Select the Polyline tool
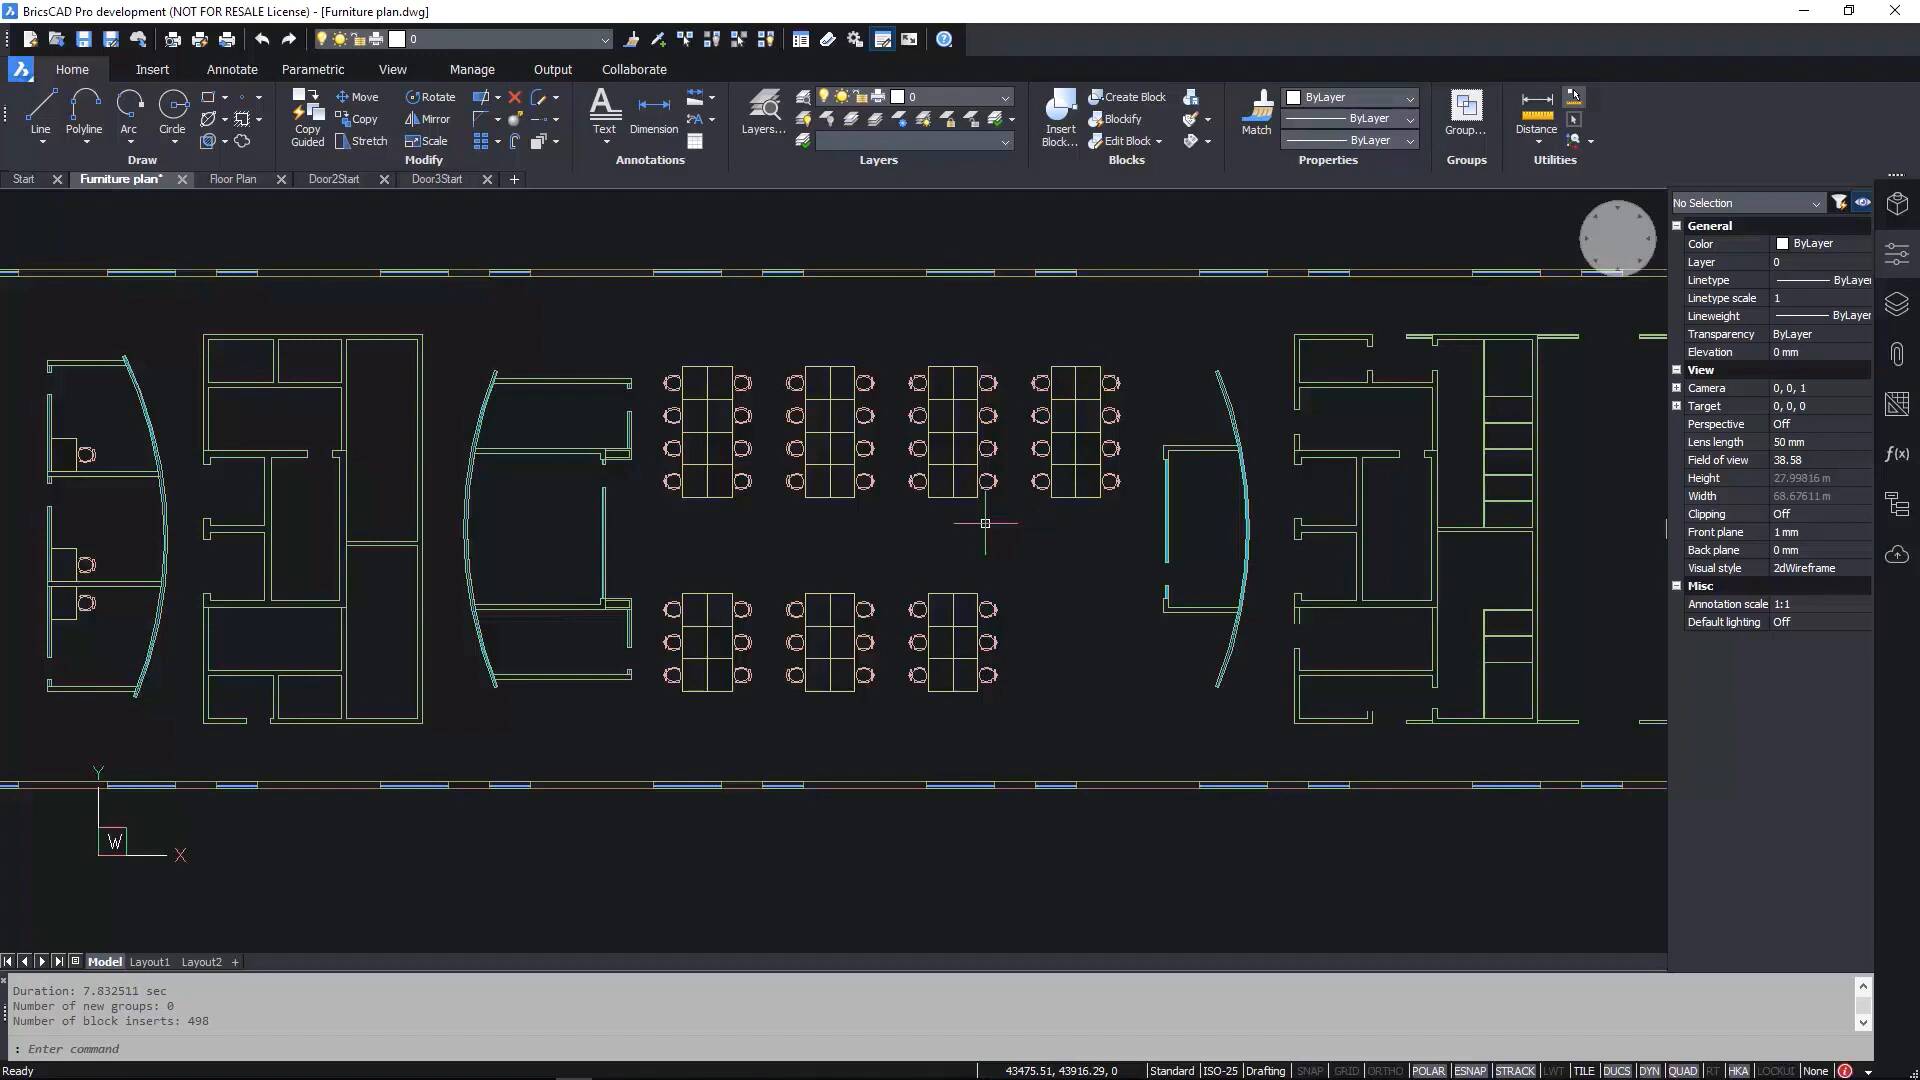 coord(84,112)
